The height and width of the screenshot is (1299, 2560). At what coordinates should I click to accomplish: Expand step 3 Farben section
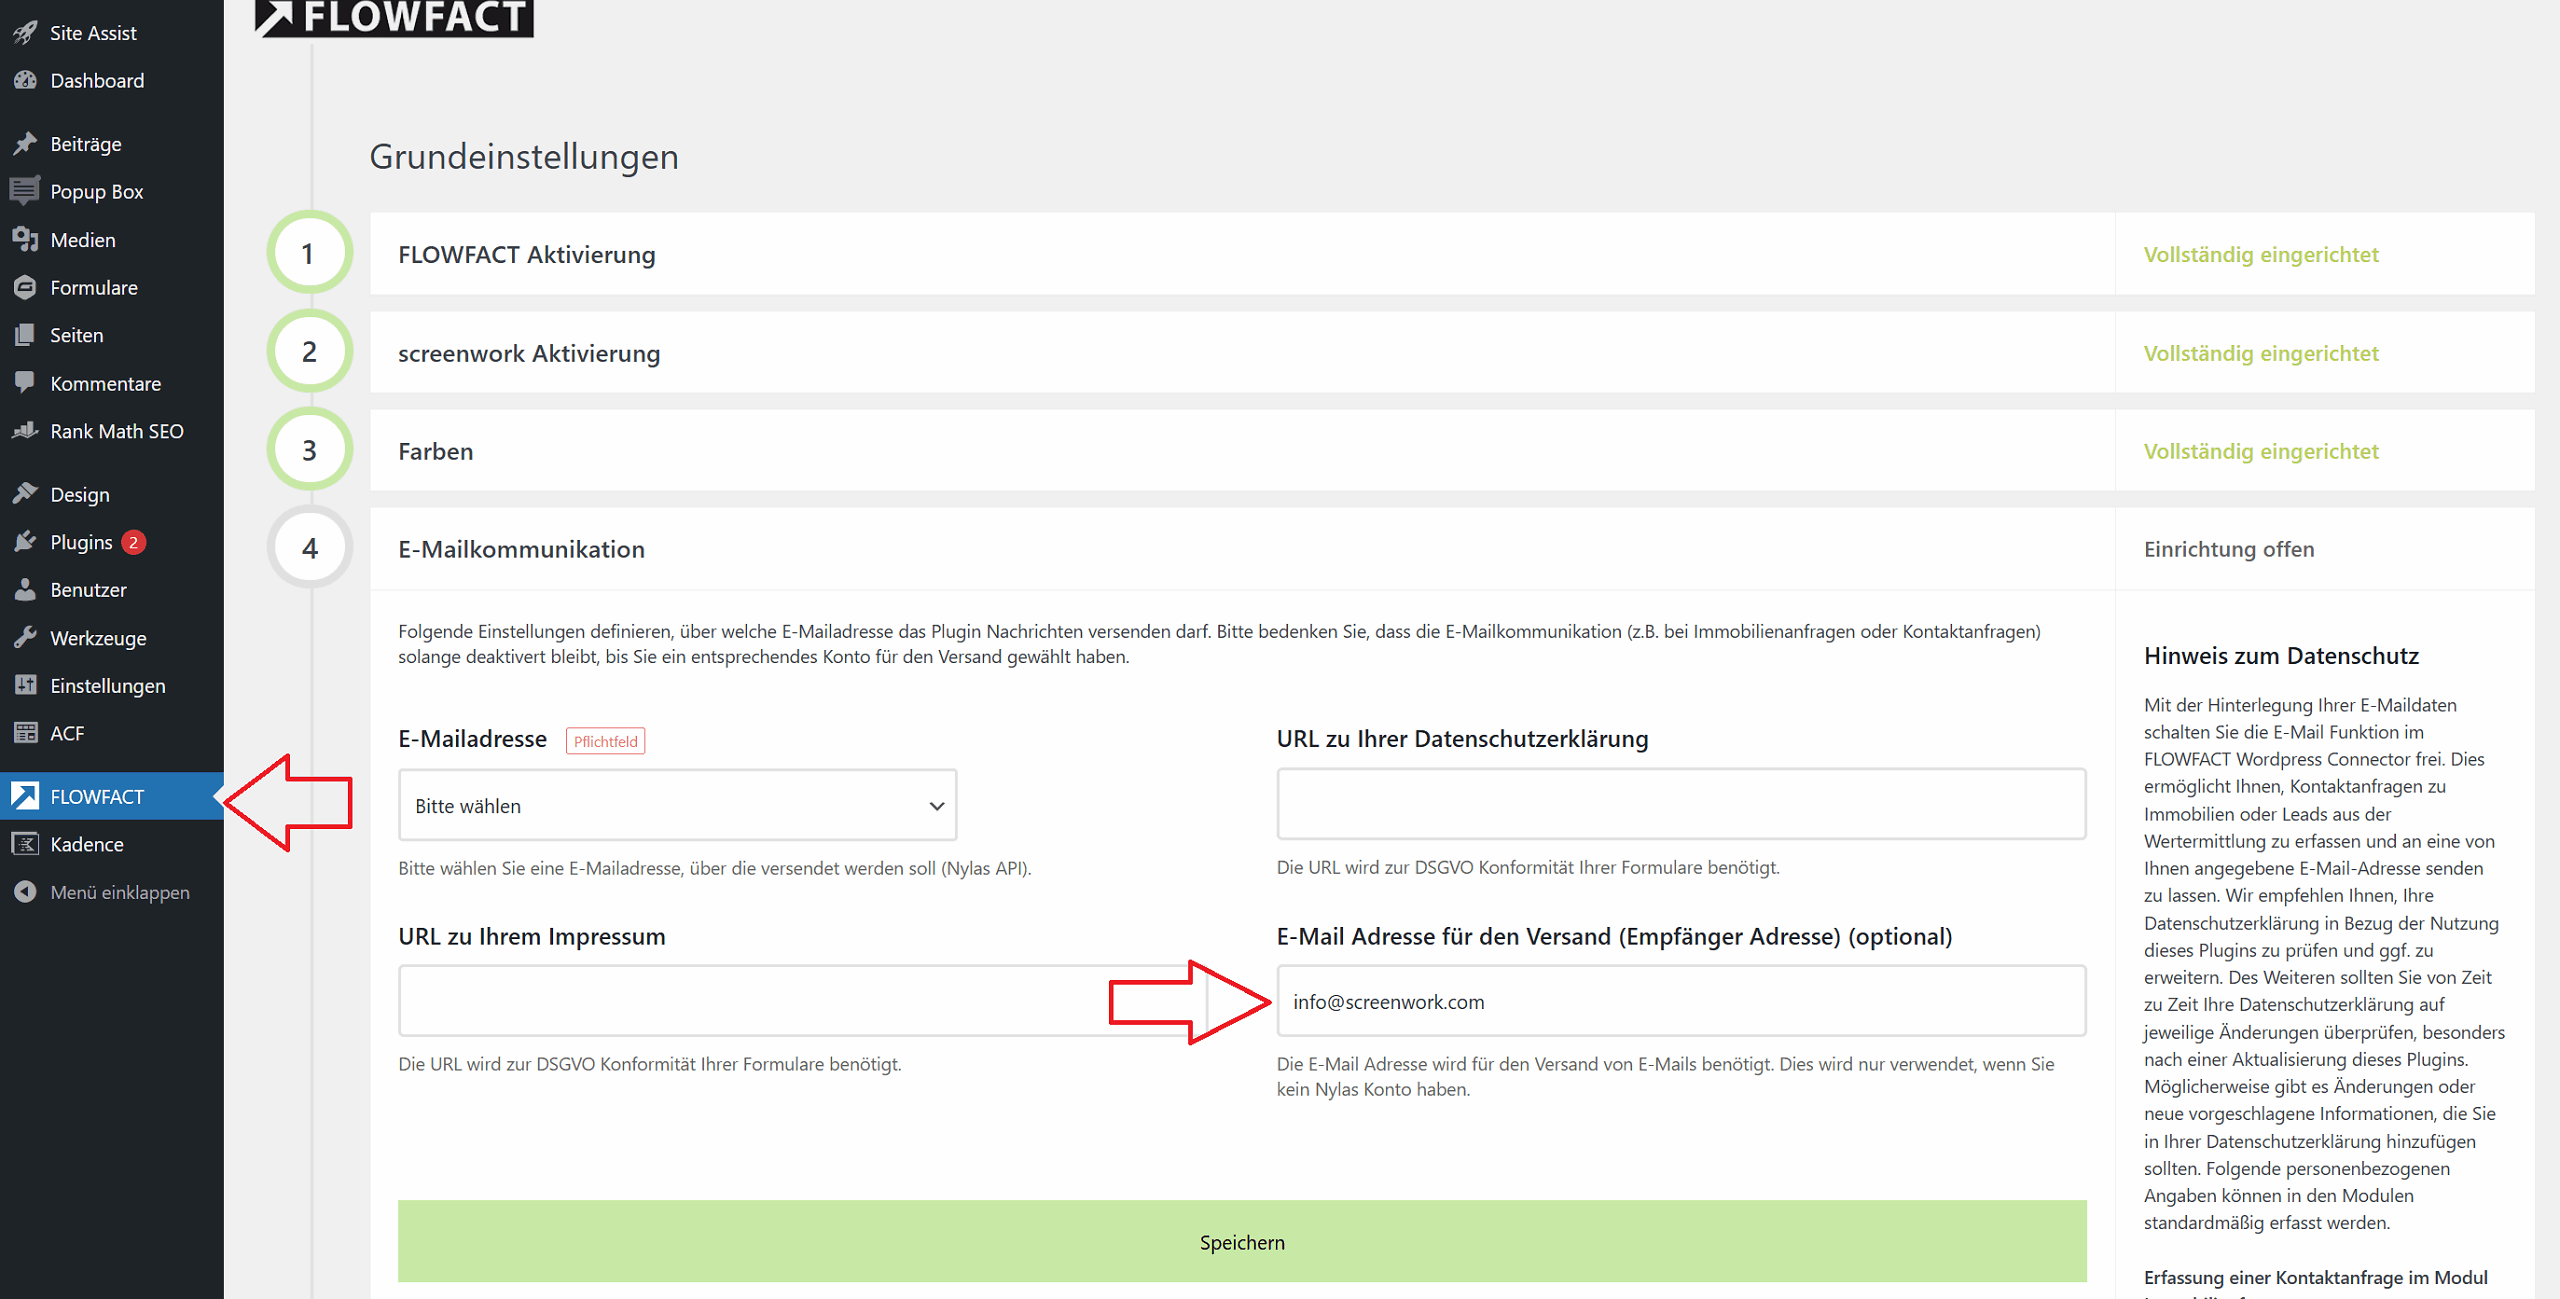[1242, 450]
